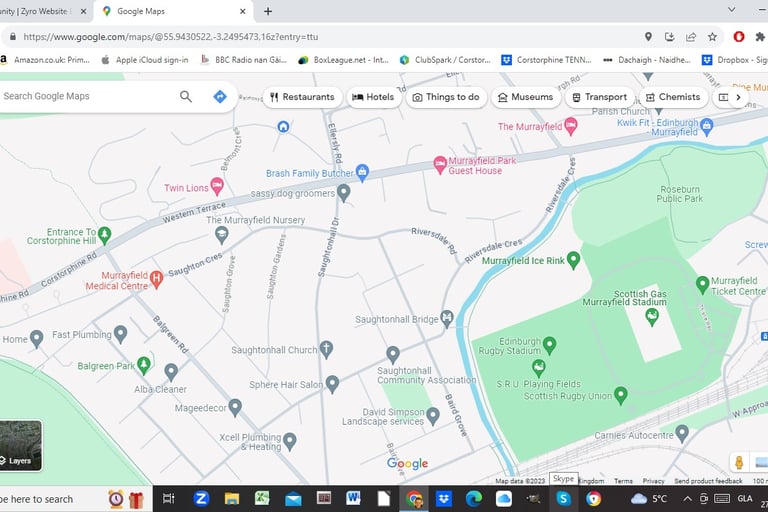
Task: Select the Murrayfield Medical Centre marker
Action: coord(156,279)
